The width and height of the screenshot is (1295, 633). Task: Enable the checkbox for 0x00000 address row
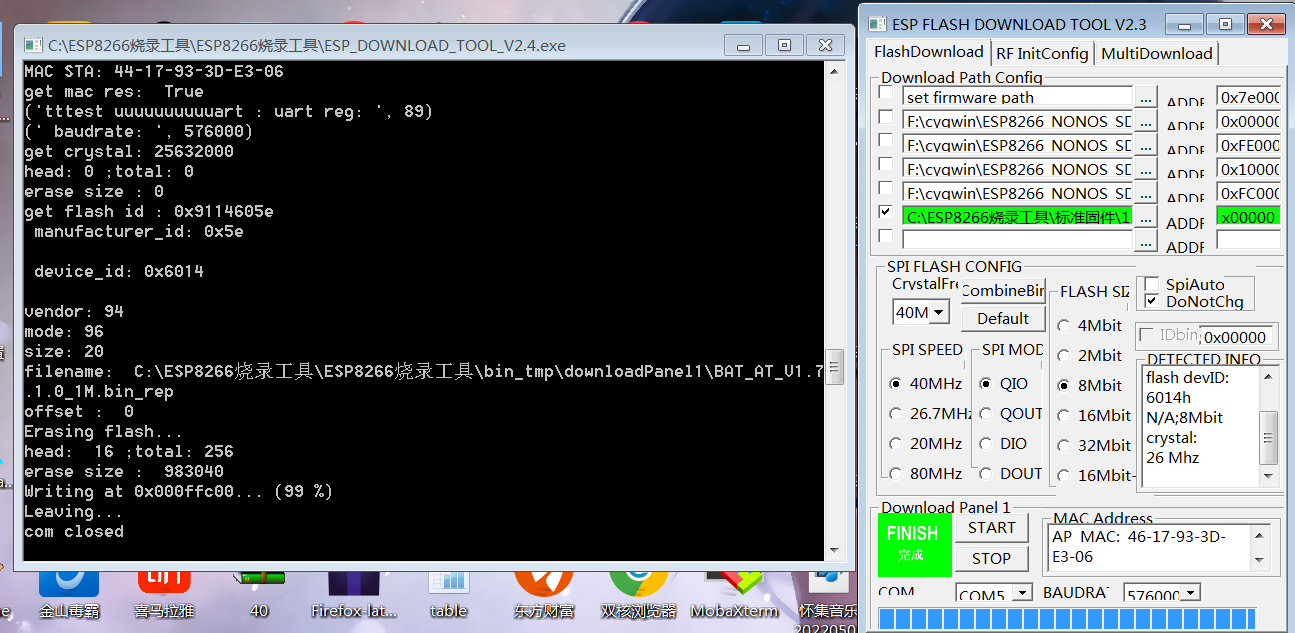pos(885,117)
